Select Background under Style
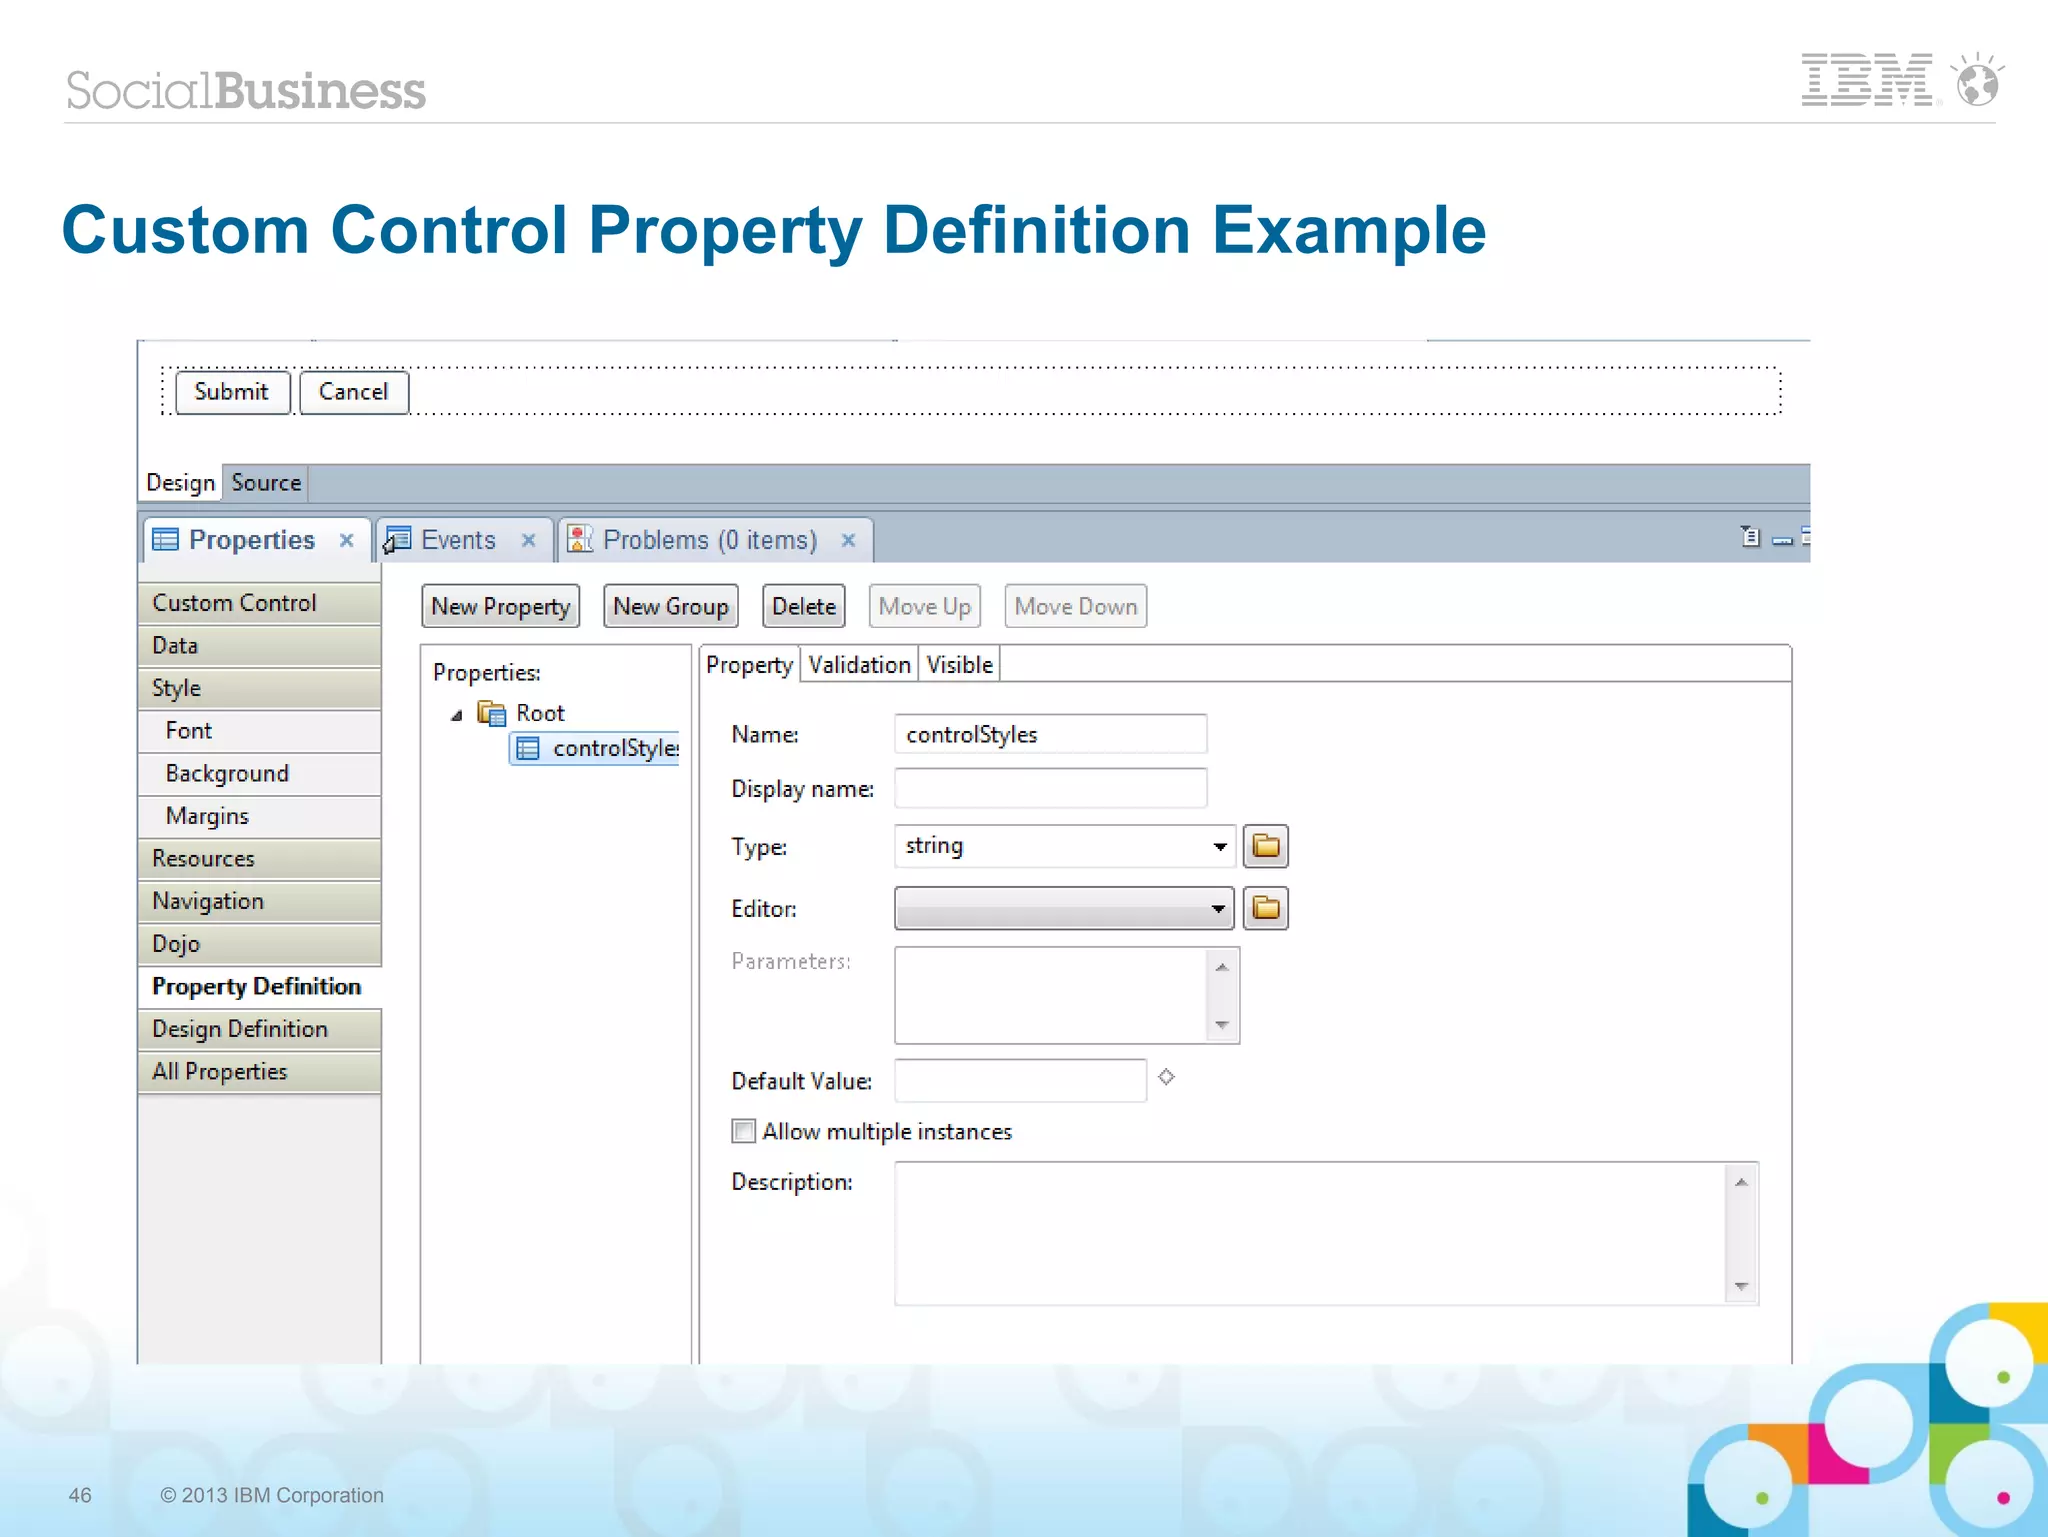The width and height of the screenshot is (2048, 1537). pos(260,773)
